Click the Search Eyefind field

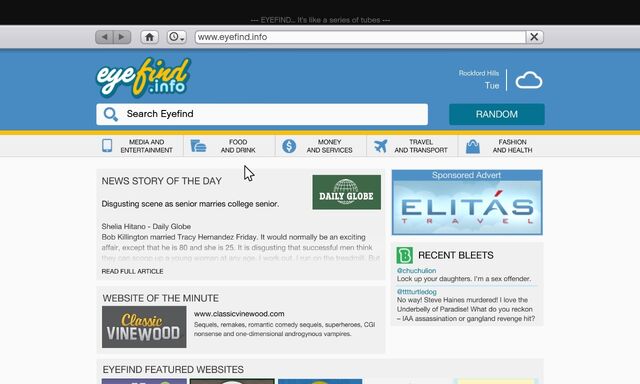click(262, 114)
